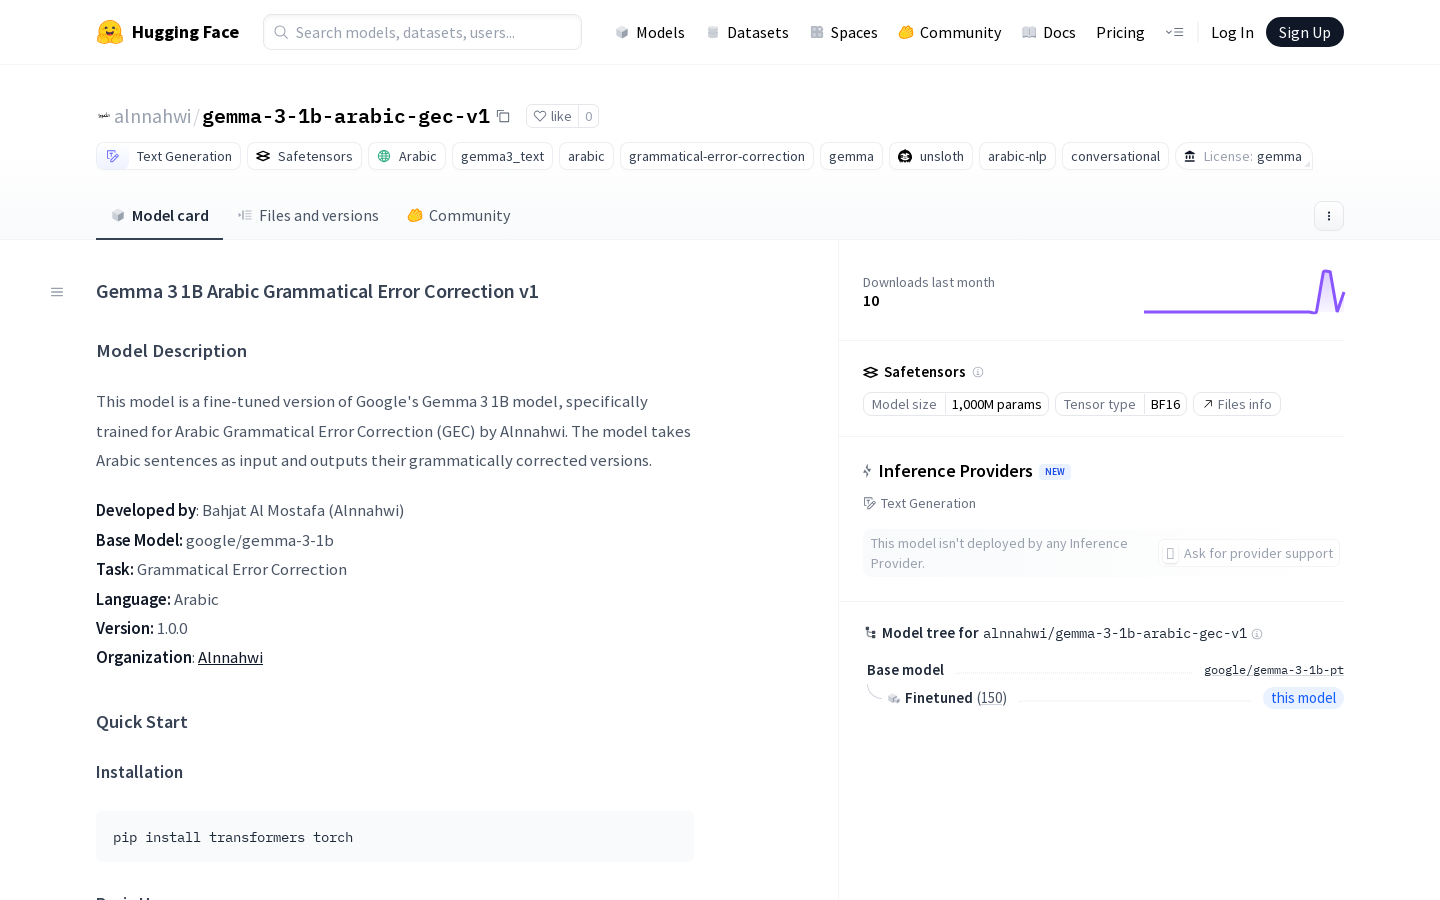This screenshot has height=900, width=1440.
Task: Open Models in top navigation
Action: (x=650, y=32)
